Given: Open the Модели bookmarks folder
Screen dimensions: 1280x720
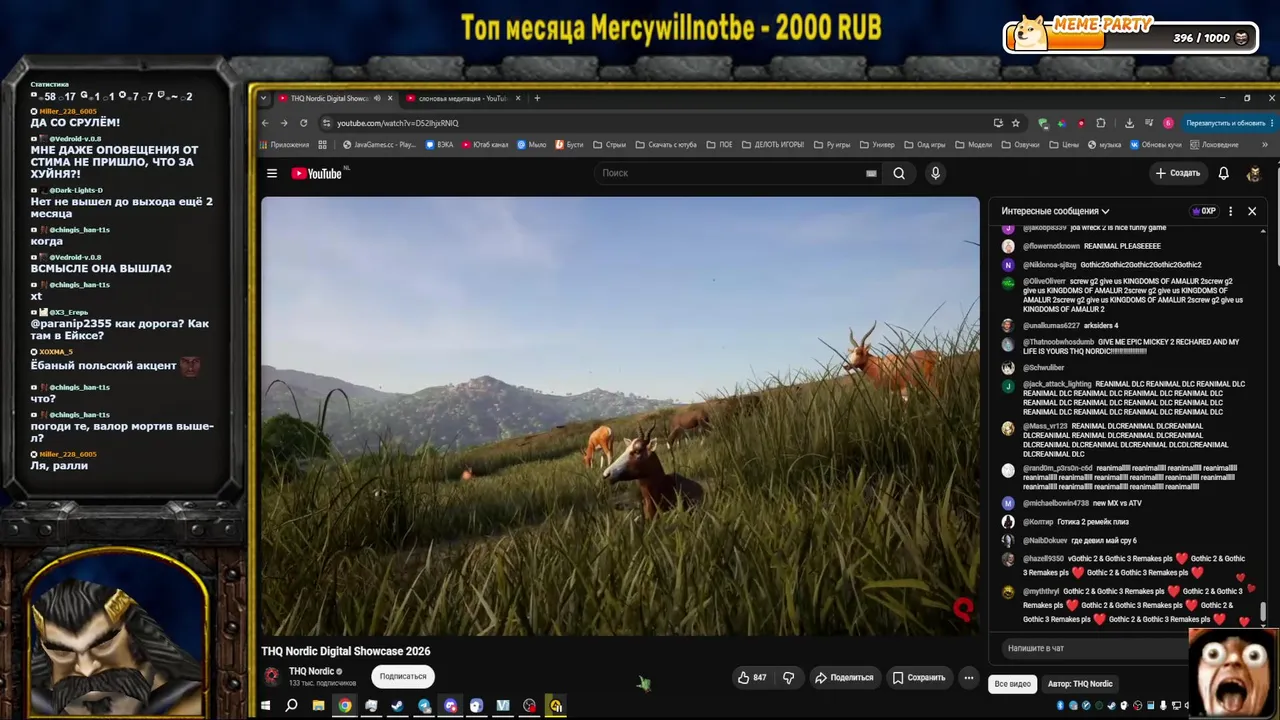Looking at the screenshot, I should tap(973, 145).
